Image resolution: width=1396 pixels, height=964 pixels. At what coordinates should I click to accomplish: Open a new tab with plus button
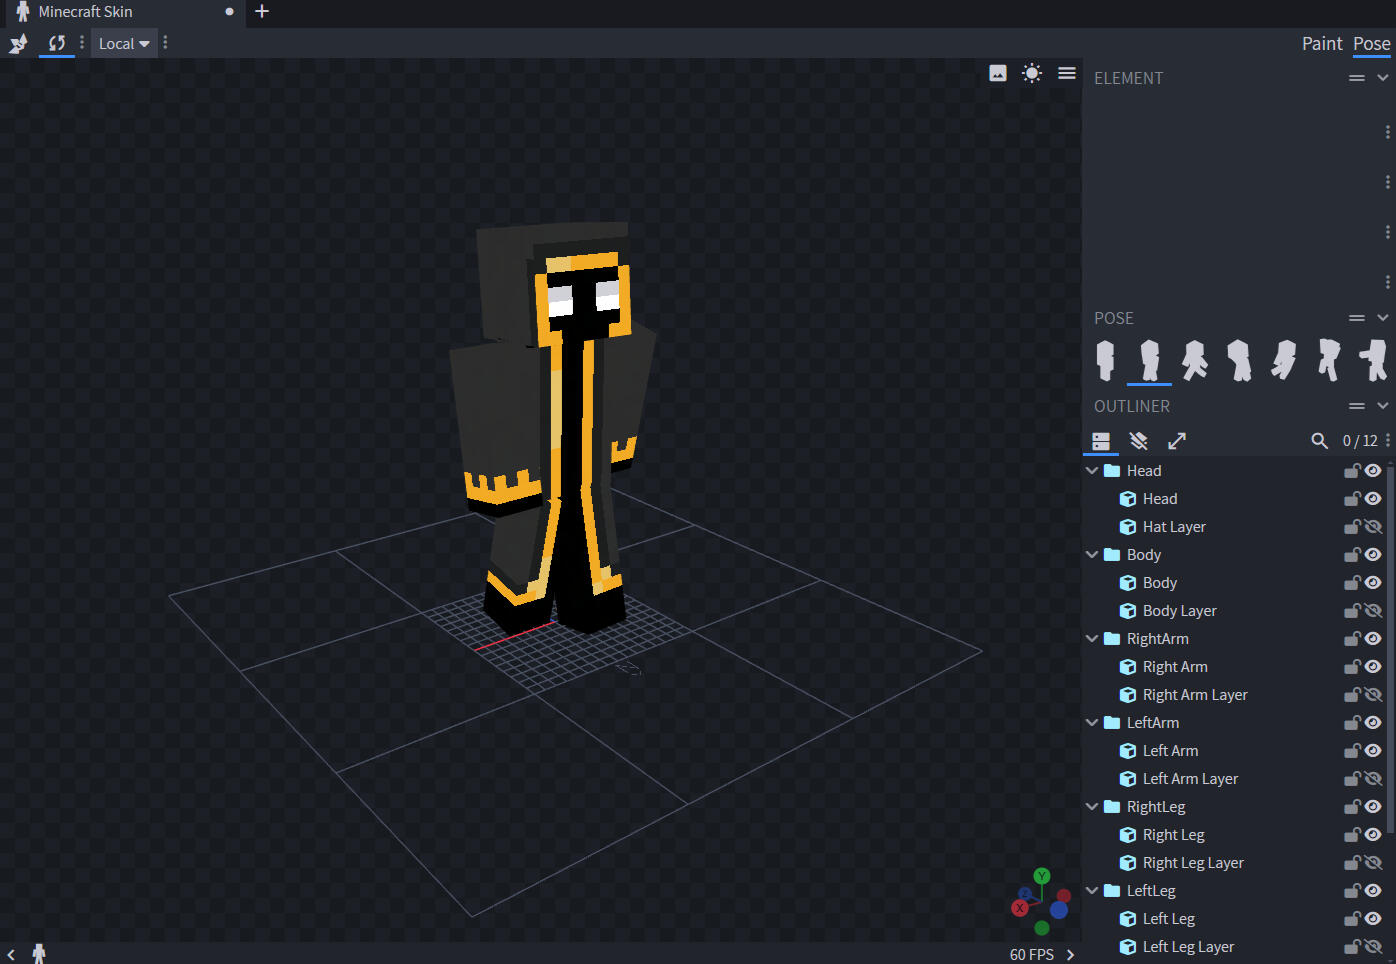[x=262, y=12]
